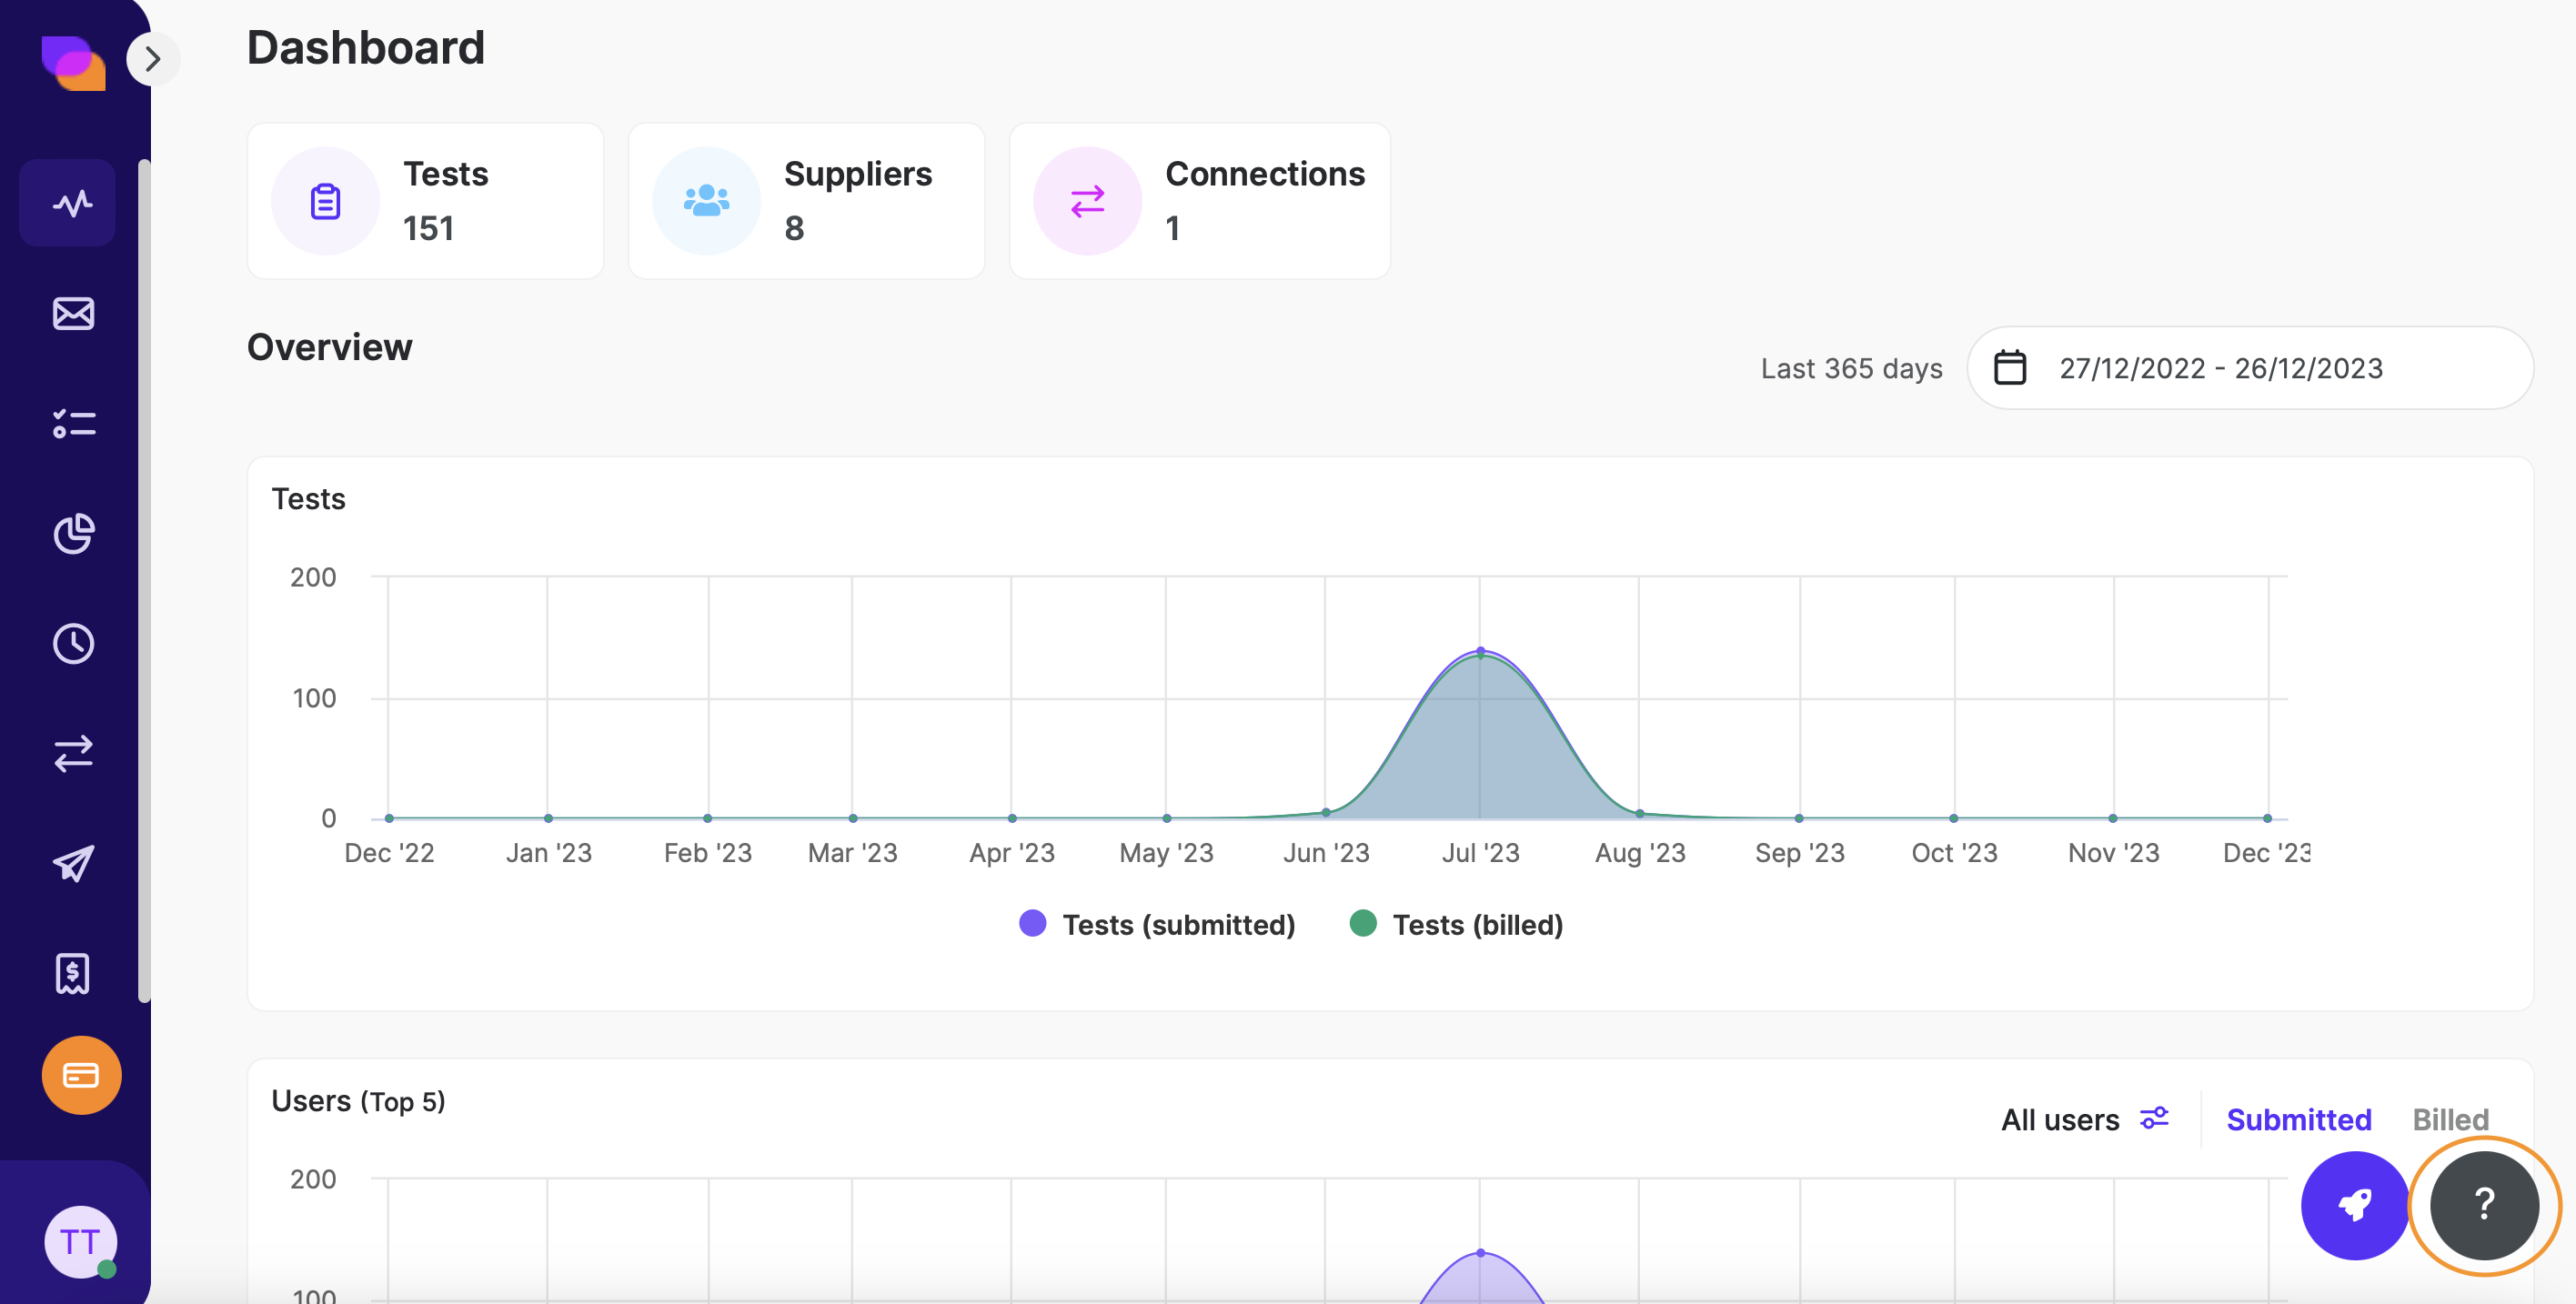Click the Jun '23 data point in Tests chart
Image resolution: width=2576 pixels, height=1304 pixels.
coord(1326,812)
